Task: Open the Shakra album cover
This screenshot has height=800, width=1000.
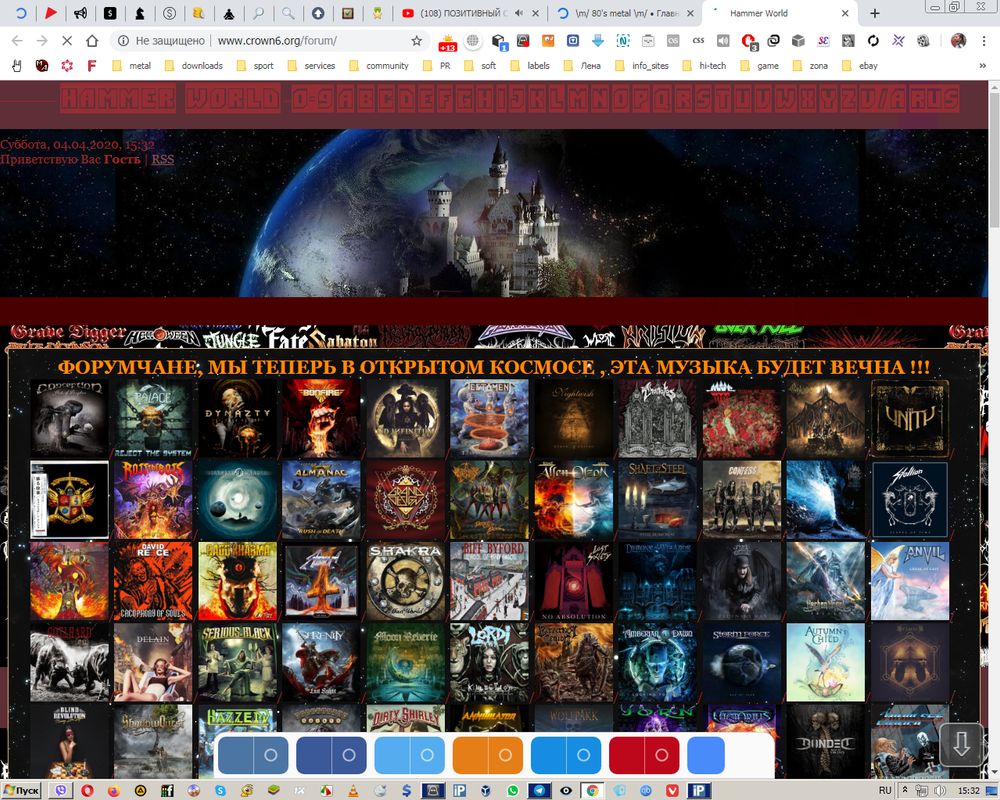Action: pos(406,581)
